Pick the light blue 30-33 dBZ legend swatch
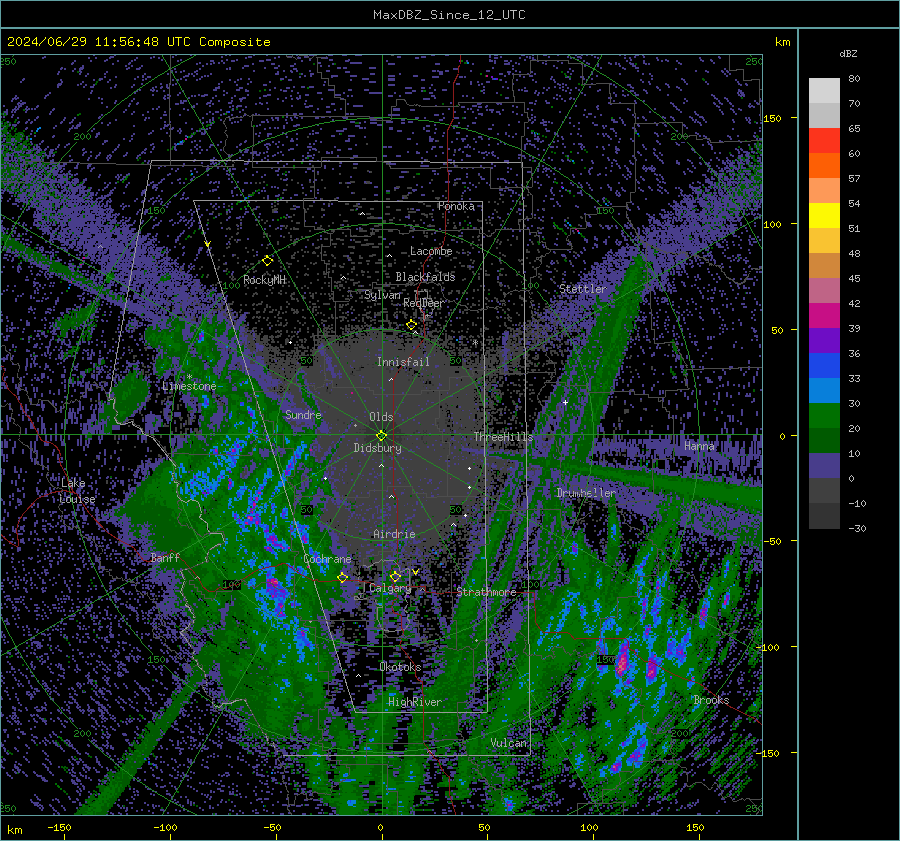Viewport: 900px width, 841px height. click(x=824, y=390)
